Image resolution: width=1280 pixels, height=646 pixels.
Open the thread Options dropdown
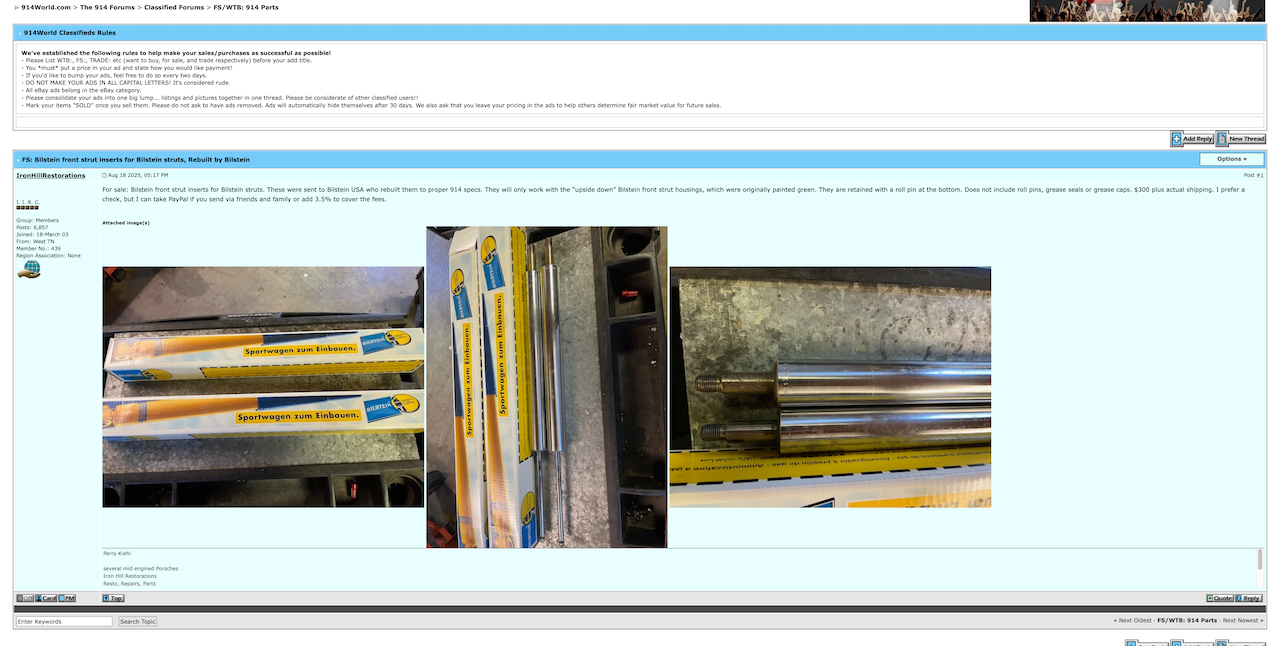(x=1231, y=159)
